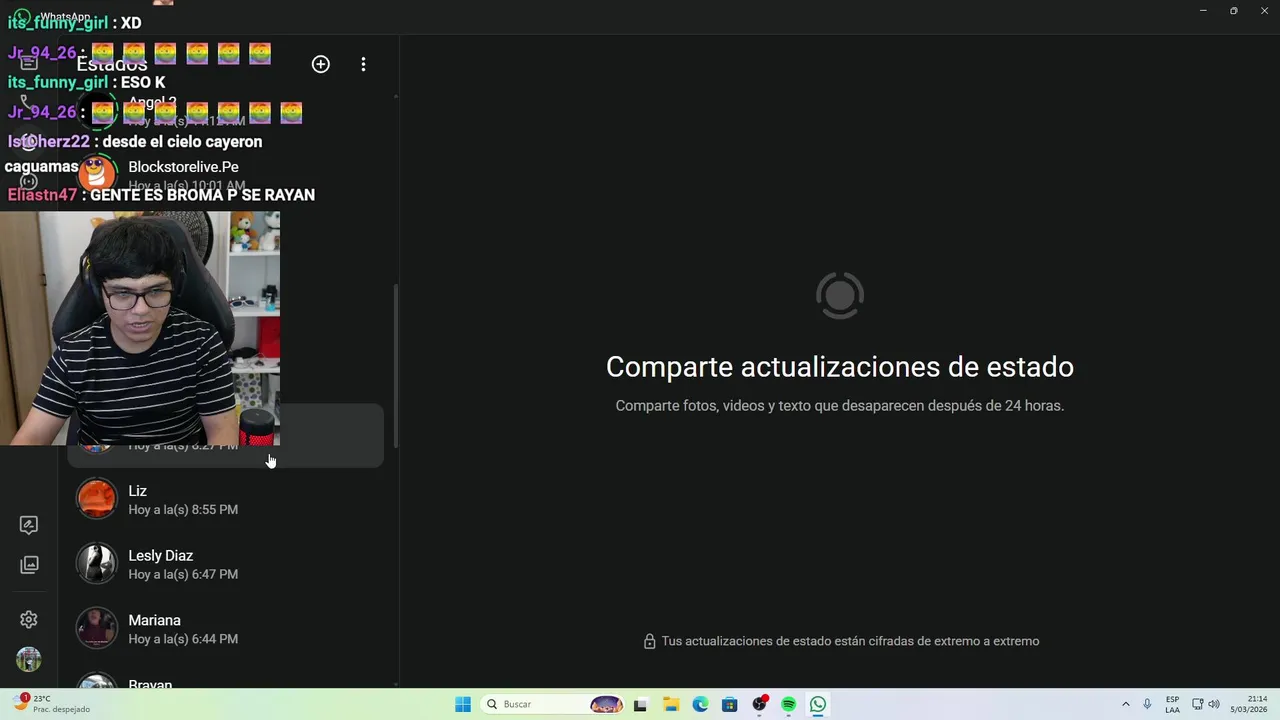Open starred messages icon in sidebar
Screen dimensions: 1280x720
point(29,525)
